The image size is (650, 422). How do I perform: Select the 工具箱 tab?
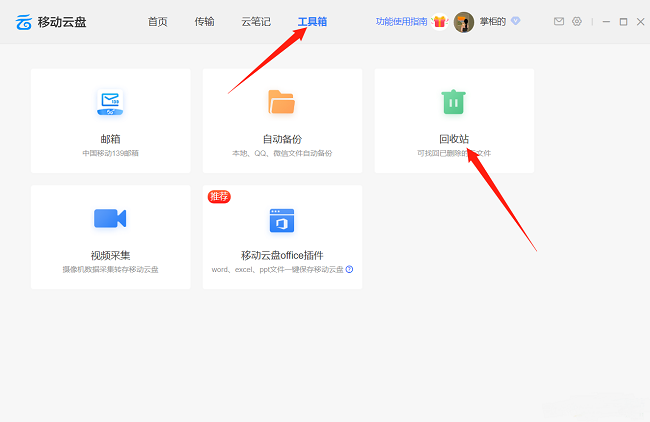tap(312, 21)
